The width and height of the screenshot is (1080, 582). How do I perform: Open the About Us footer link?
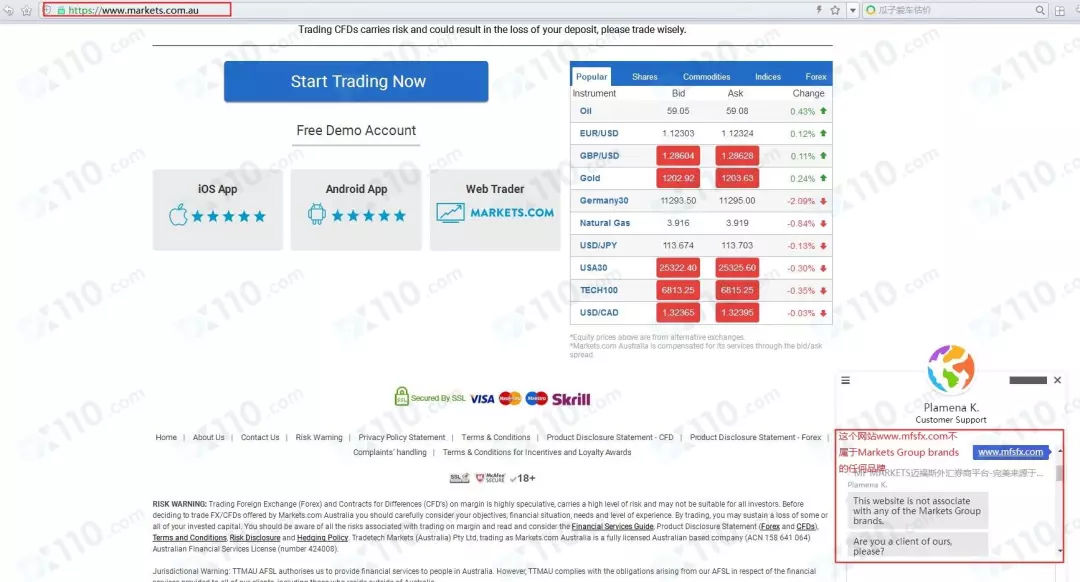click(209, 437)
